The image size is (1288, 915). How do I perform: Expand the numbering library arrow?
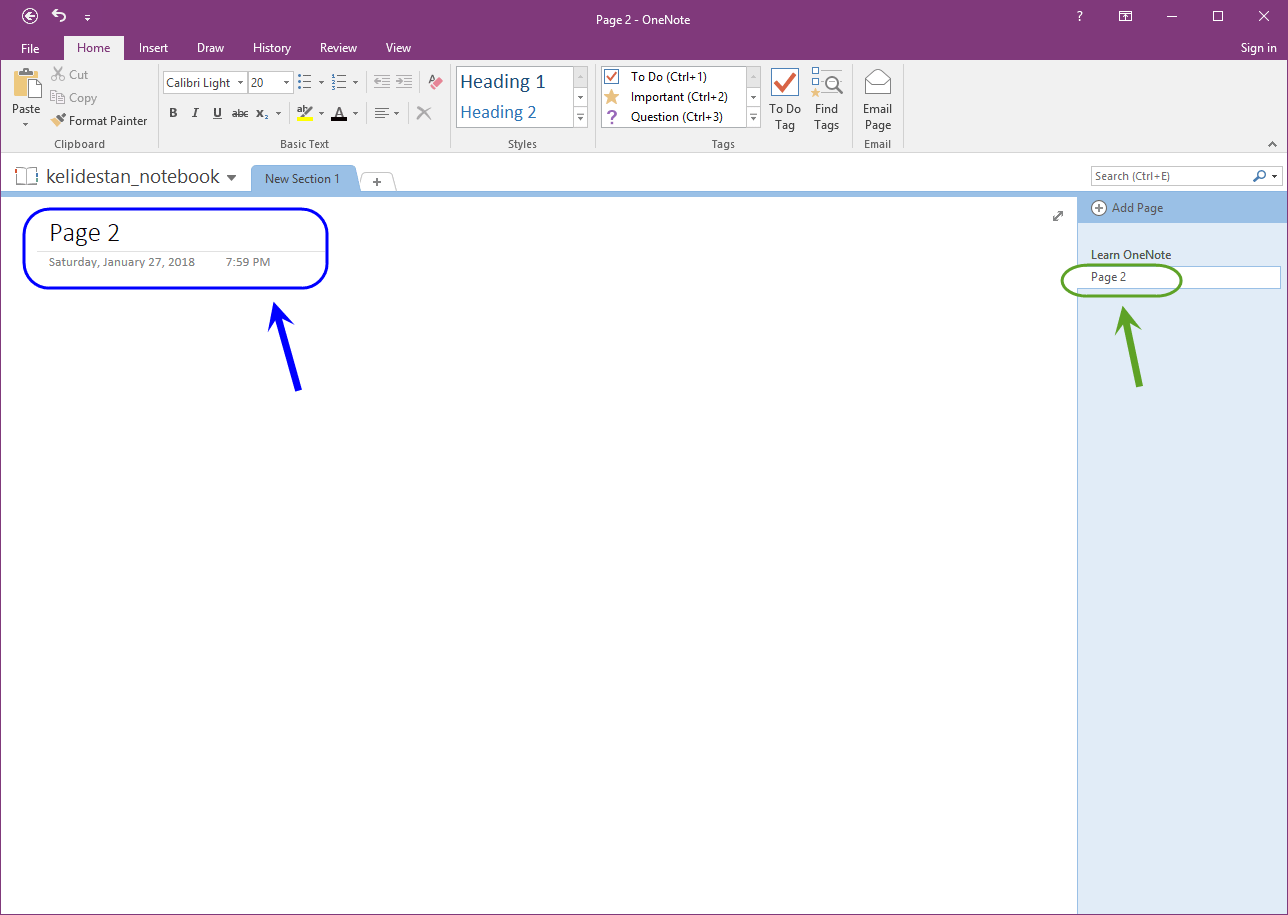coord(355,83)
